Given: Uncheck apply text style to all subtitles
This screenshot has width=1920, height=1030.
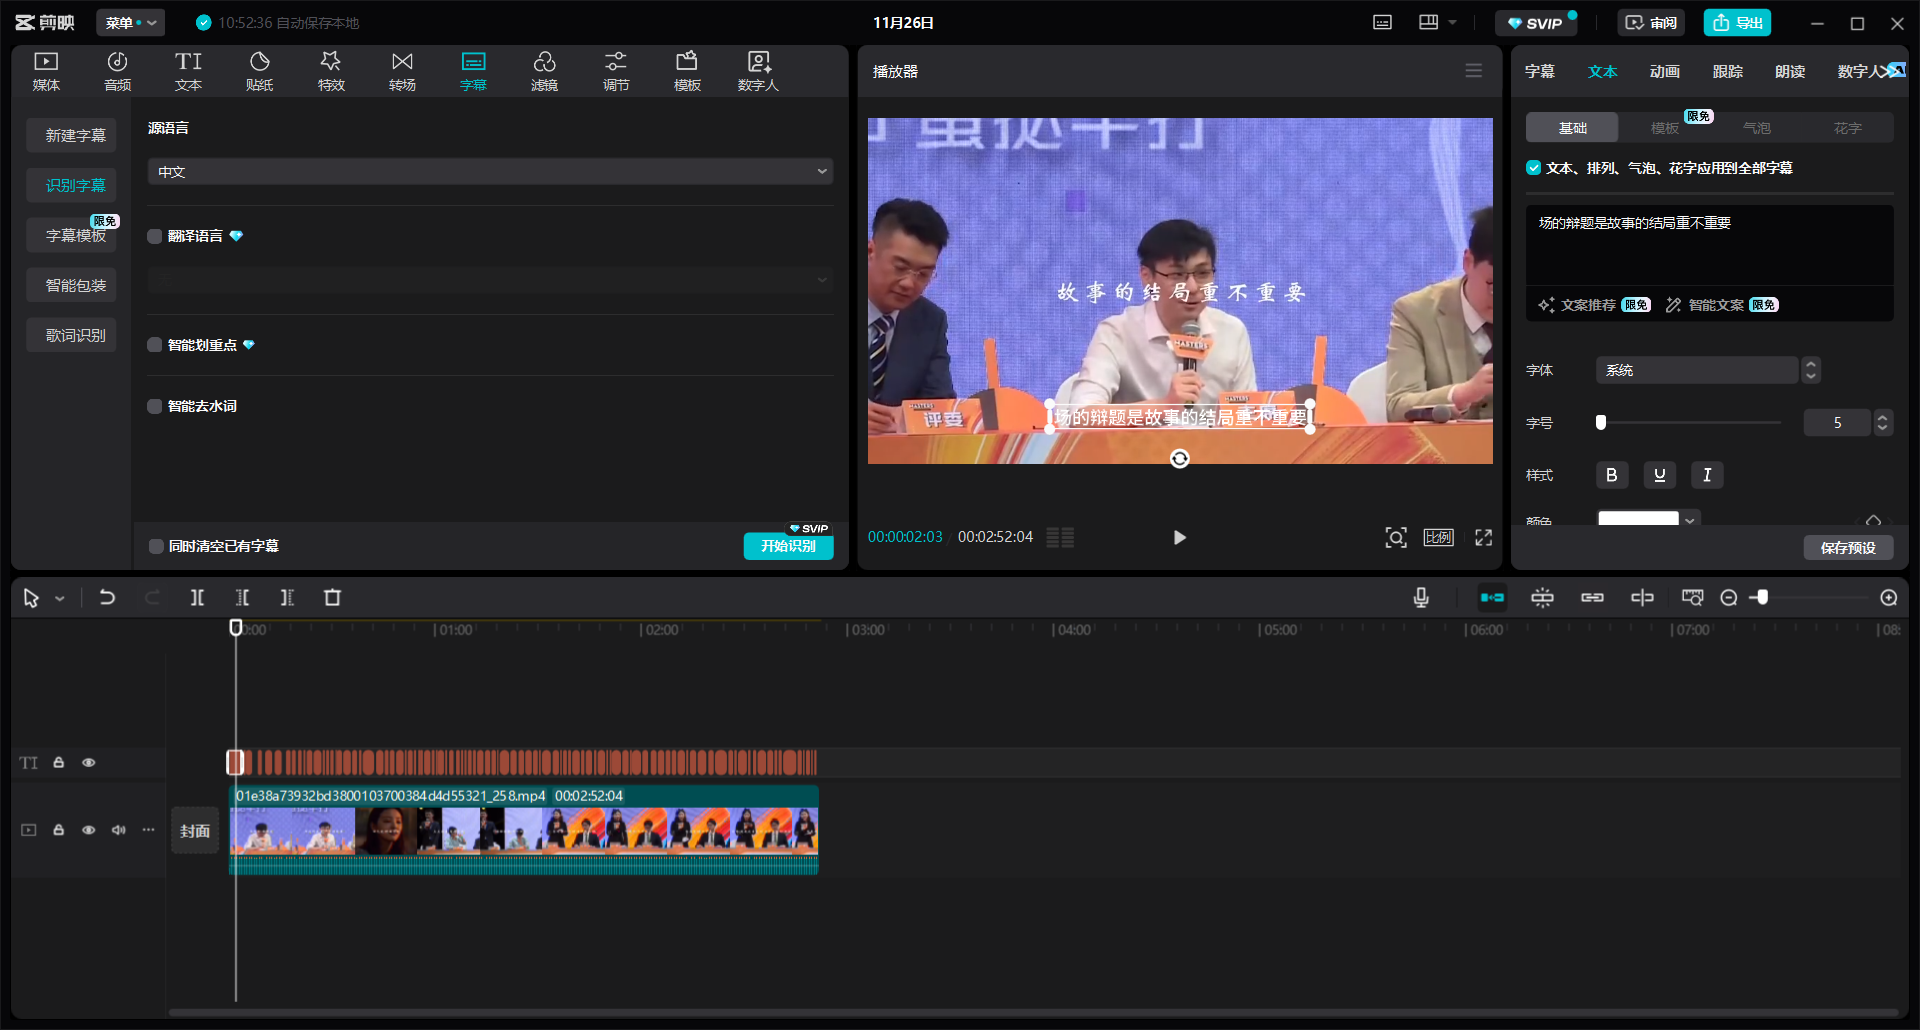Looking at the screenshot, I should click(1533, 168).
